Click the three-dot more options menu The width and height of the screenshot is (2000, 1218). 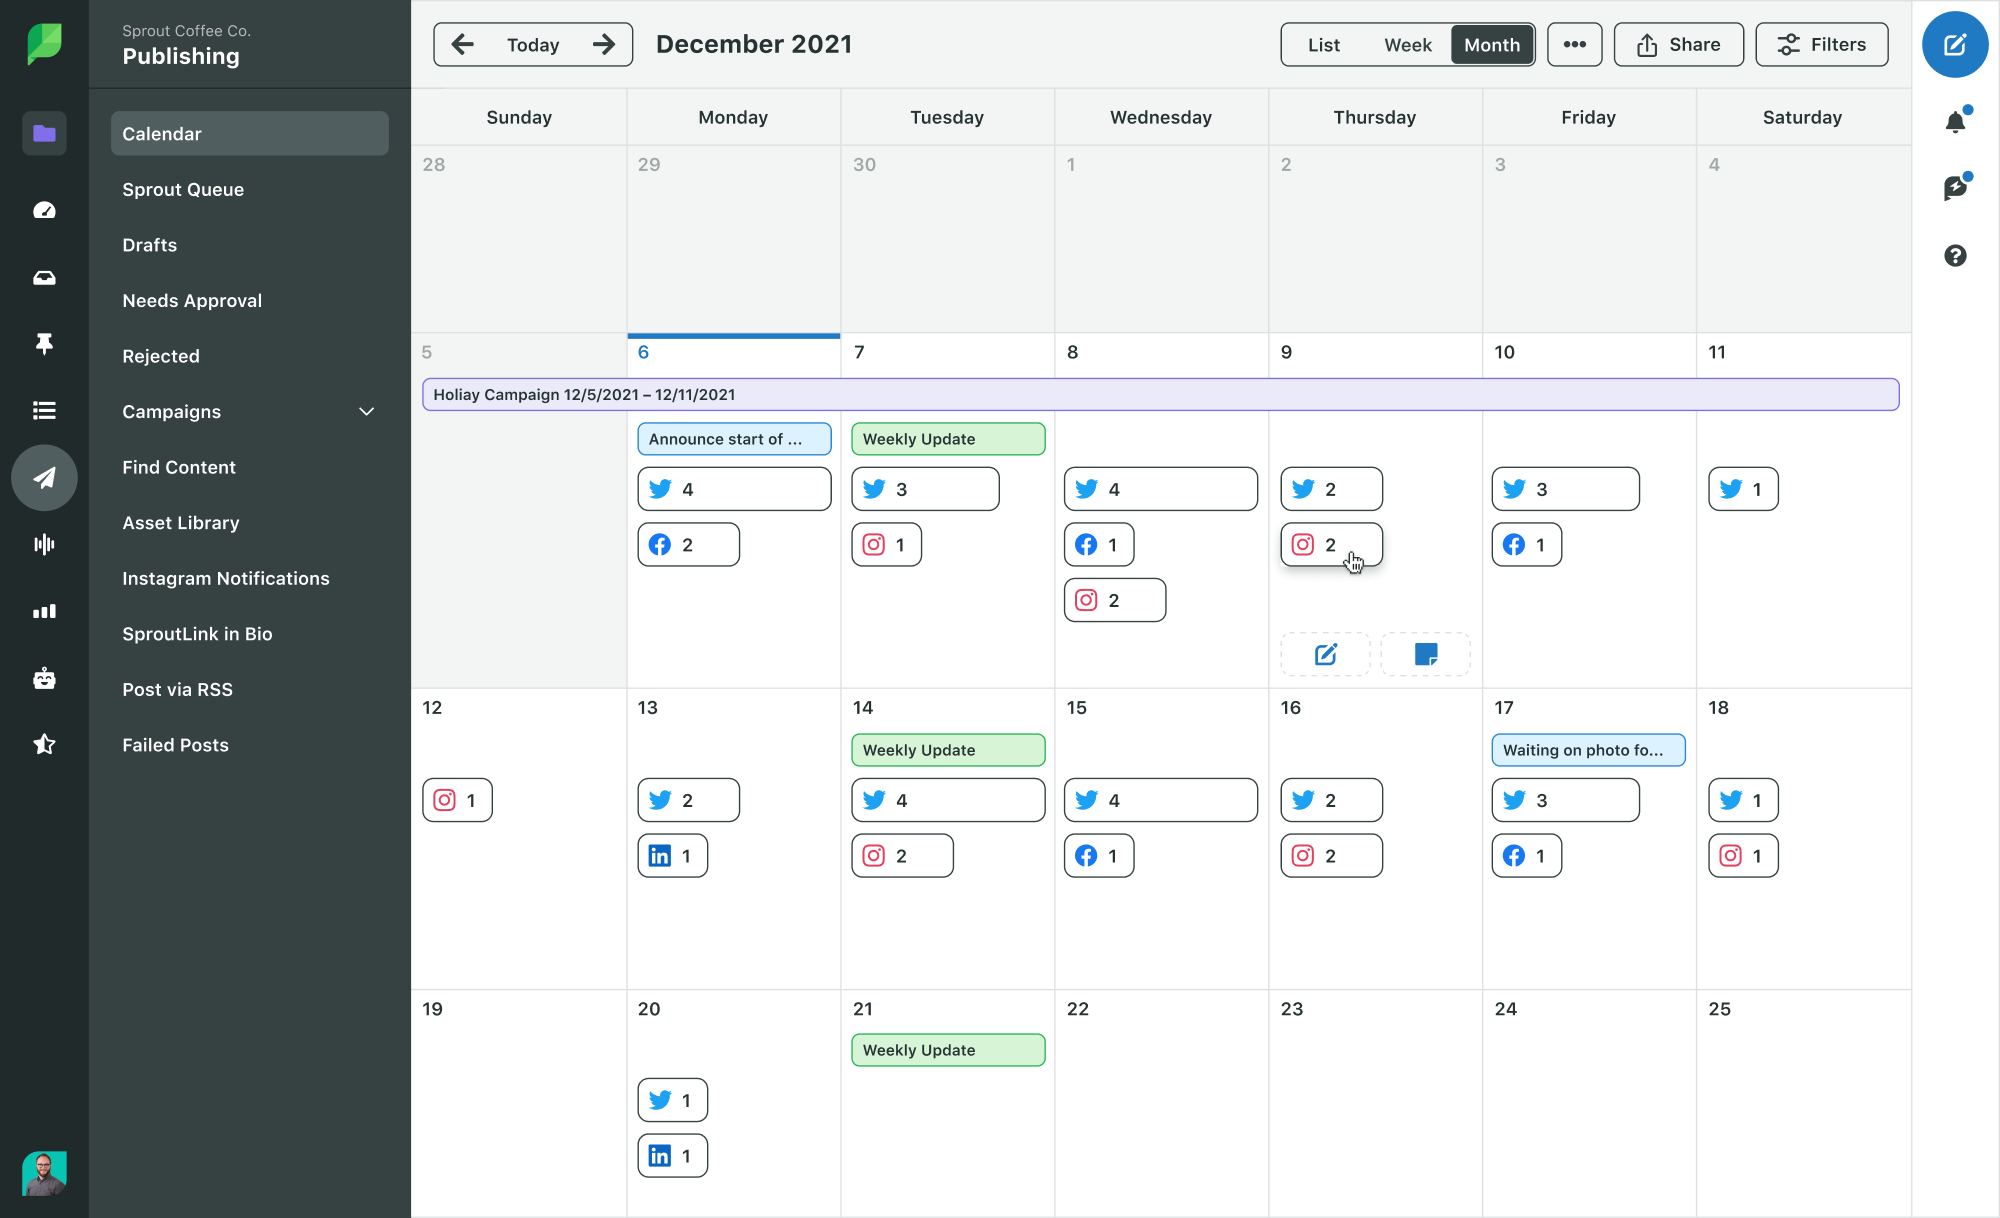(x=1574, y=44)
